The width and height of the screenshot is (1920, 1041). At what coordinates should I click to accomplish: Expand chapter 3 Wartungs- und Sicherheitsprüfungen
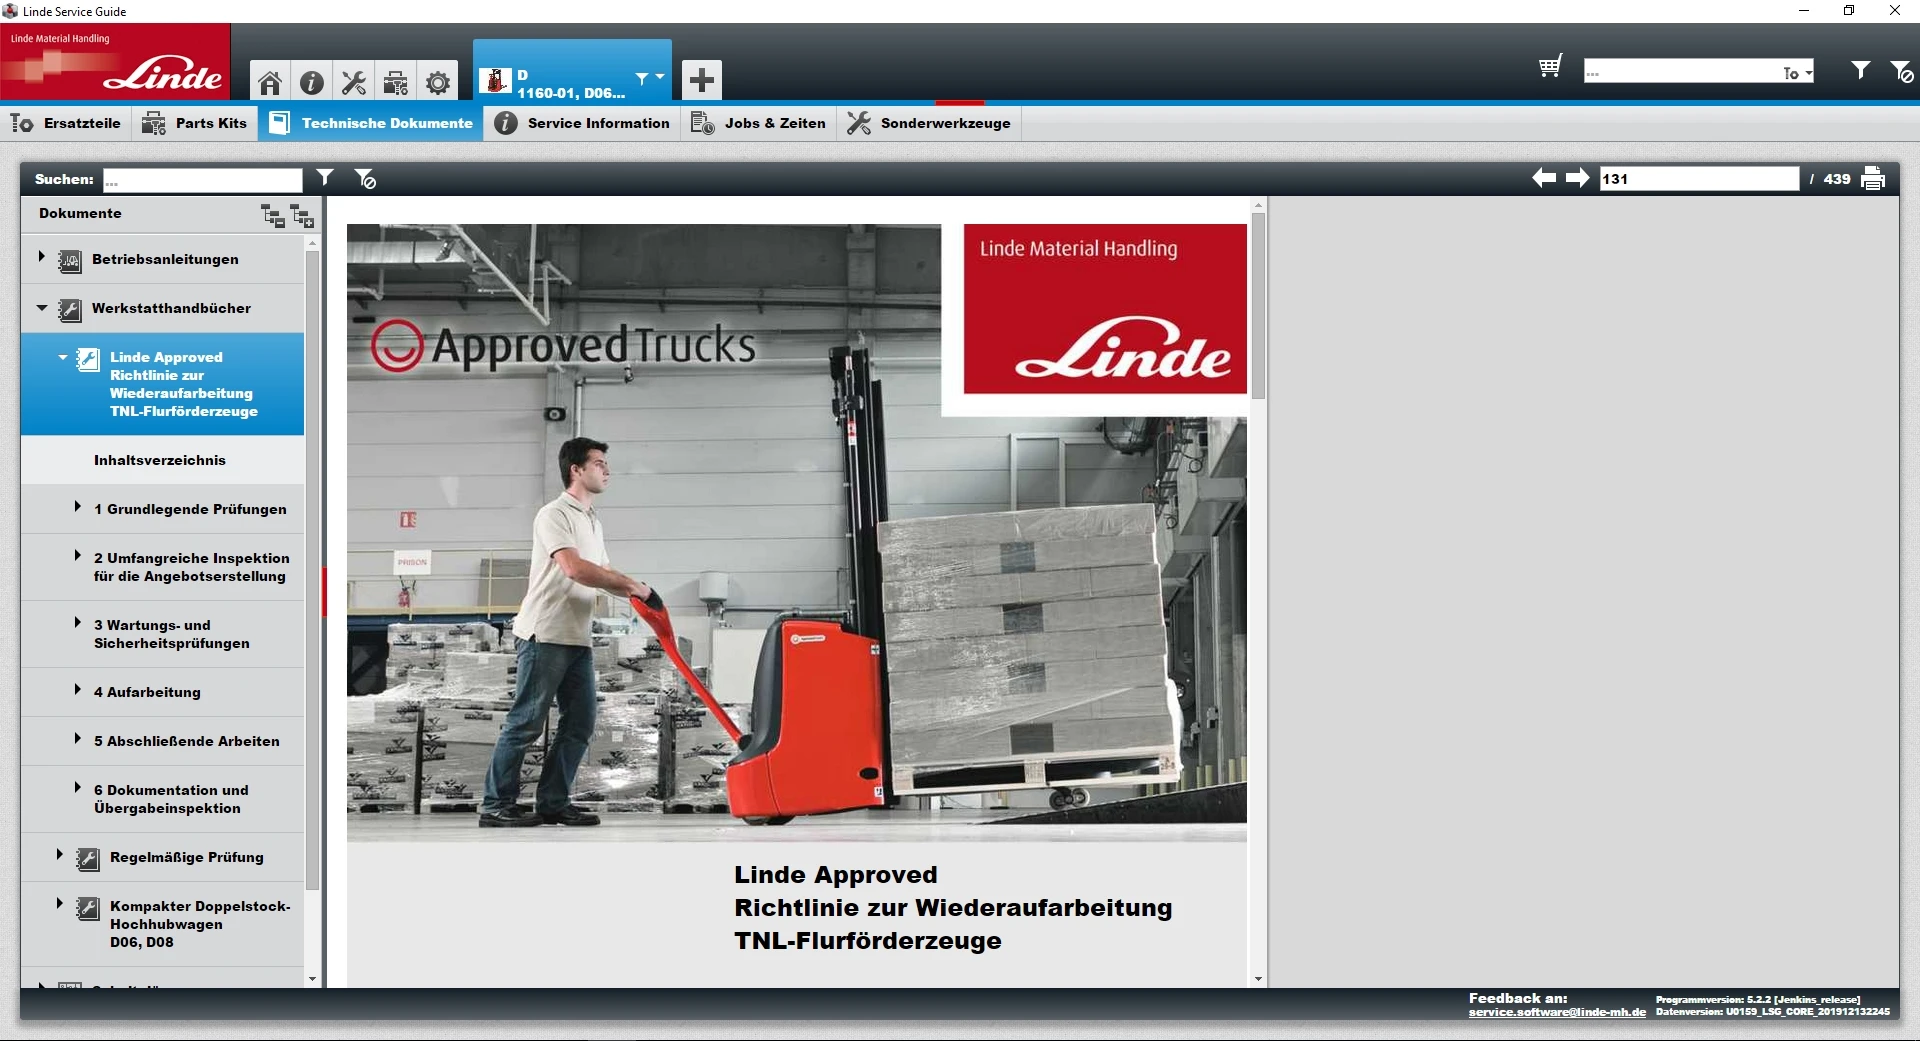(77, 622)
